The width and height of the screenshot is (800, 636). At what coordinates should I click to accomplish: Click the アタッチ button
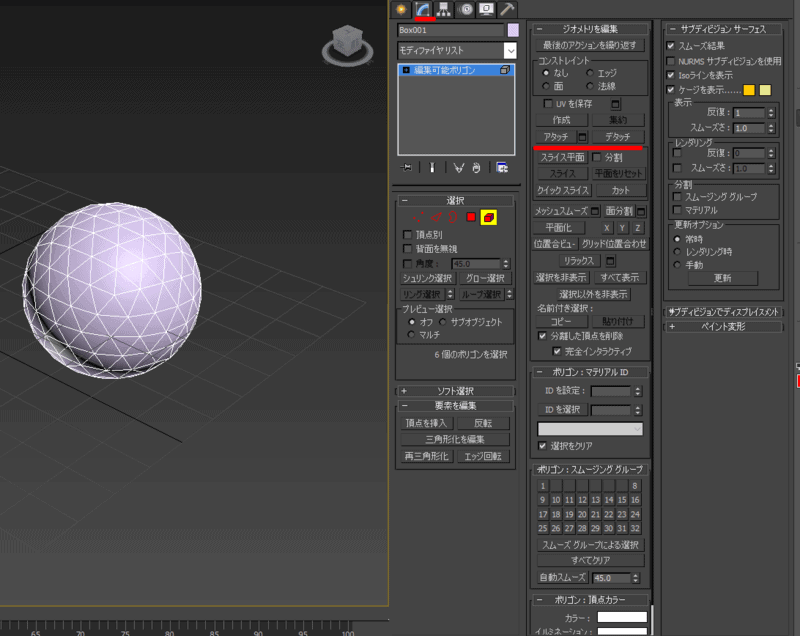pyautogui.click(x=556, y=136)
